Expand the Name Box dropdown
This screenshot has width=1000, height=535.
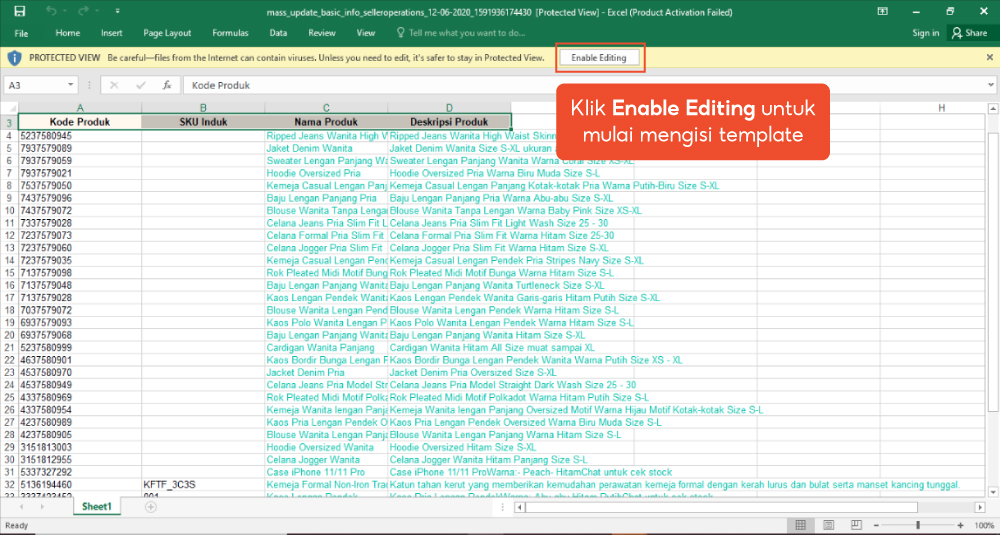71,86
